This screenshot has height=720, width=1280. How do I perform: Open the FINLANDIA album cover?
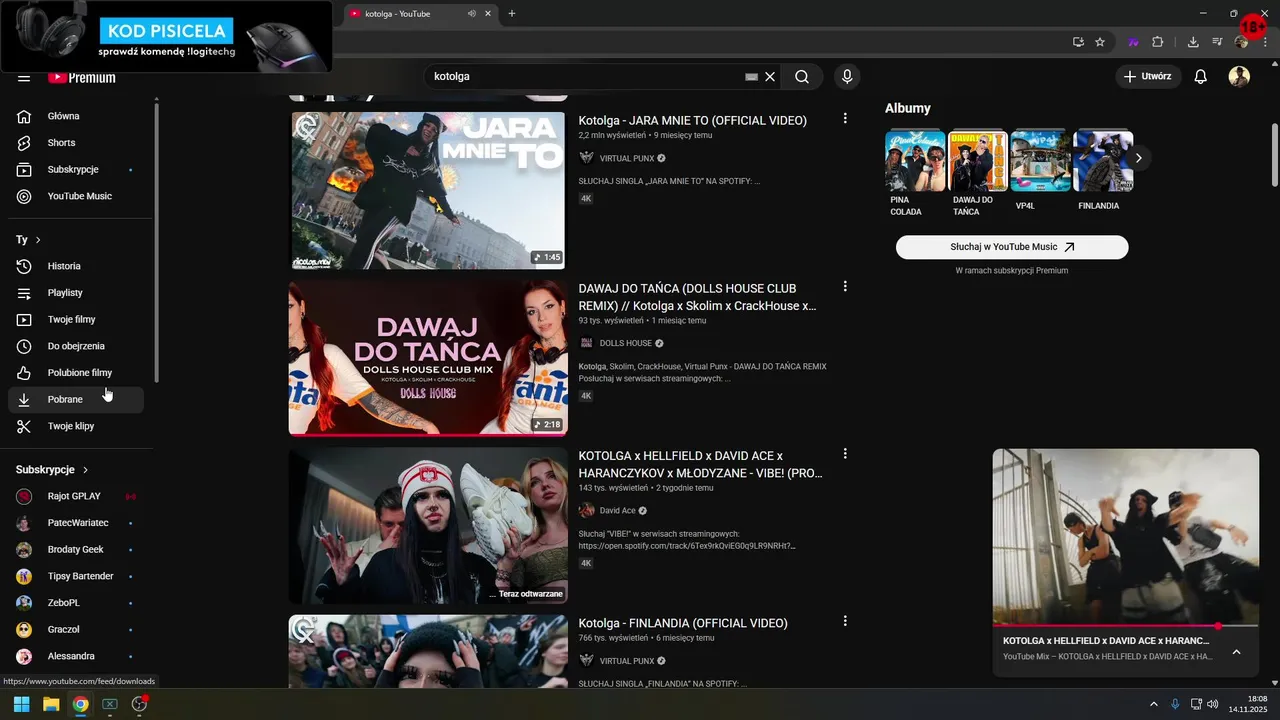tap(1104, 161)
